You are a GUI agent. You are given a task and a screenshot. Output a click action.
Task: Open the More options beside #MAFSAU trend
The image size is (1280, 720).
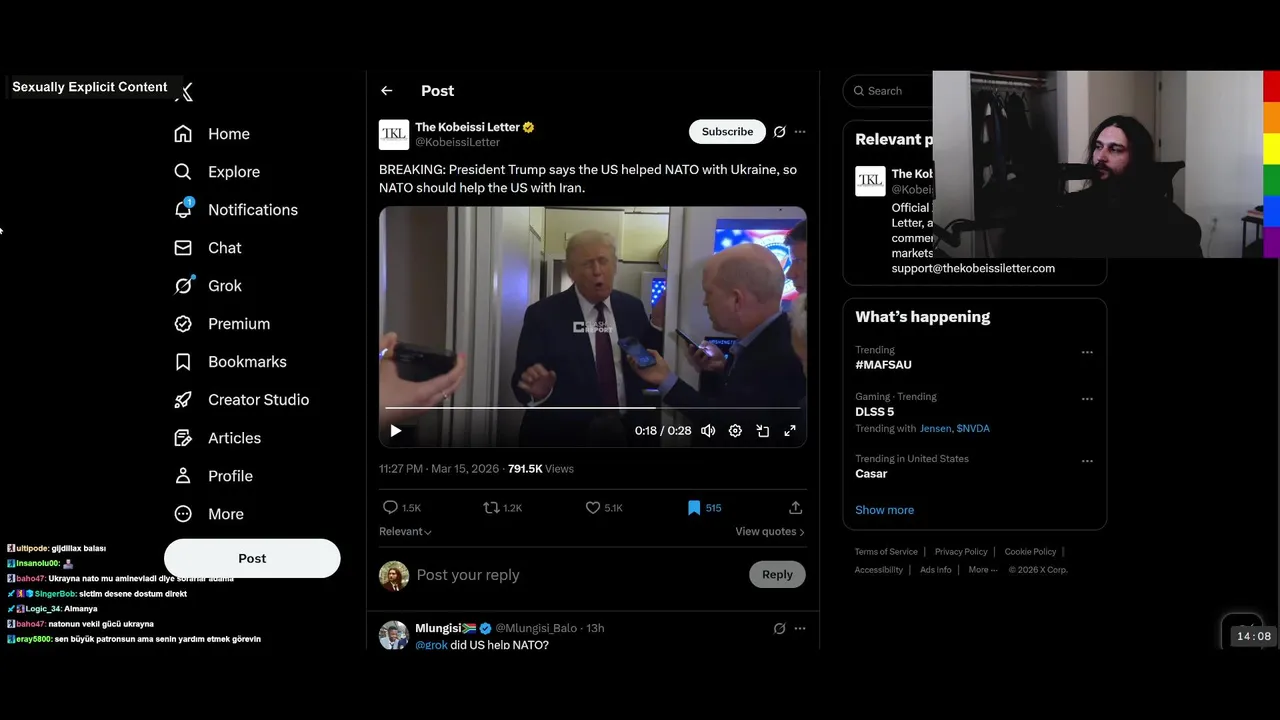[1087, 352]
